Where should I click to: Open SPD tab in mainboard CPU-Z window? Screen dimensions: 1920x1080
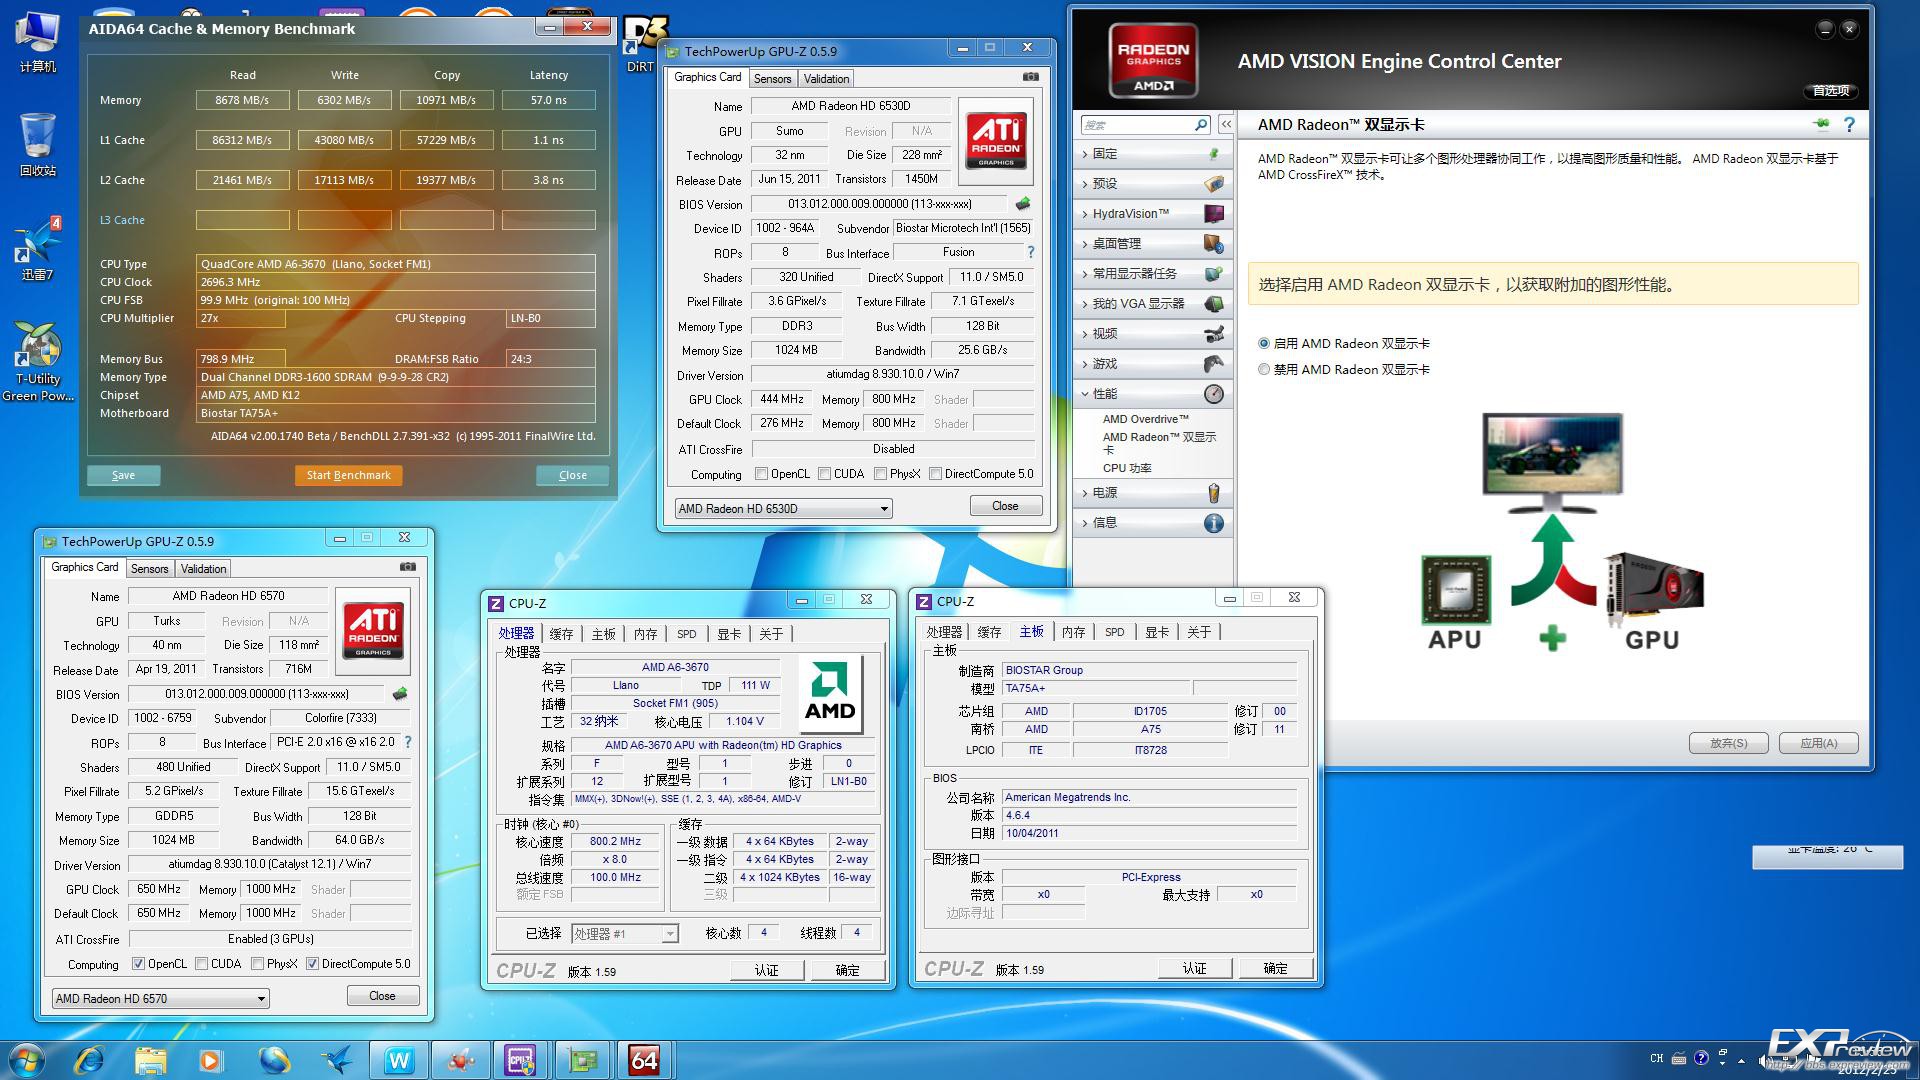[x=1114, y=632]
